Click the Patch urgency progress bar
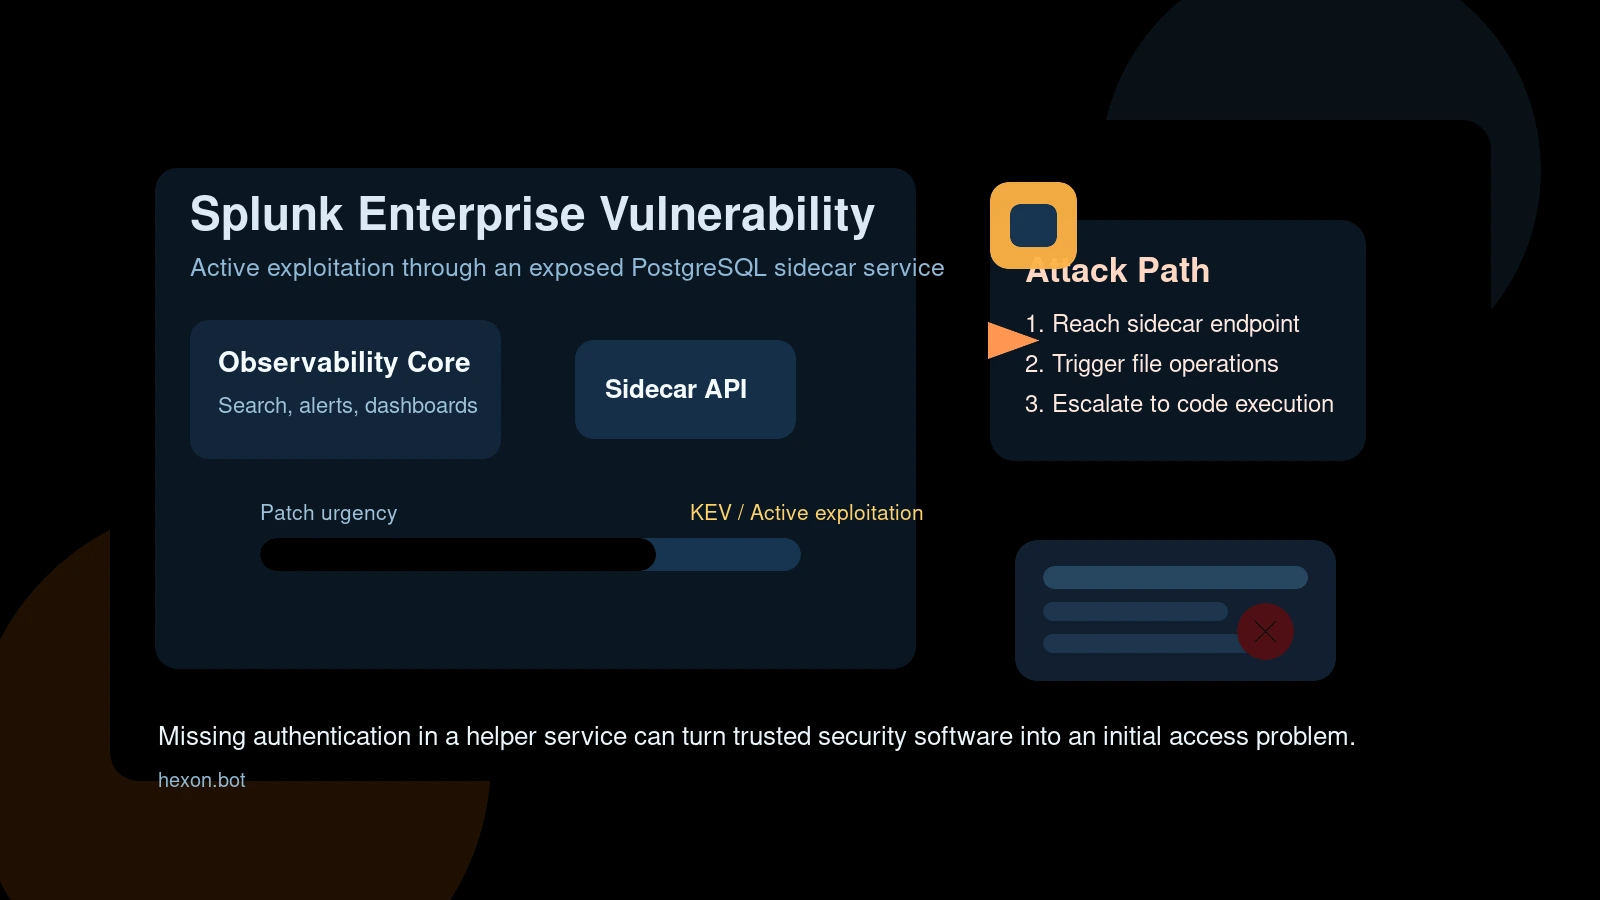The width and height of the screenshot is (1600, 900). tap(530, 554)
